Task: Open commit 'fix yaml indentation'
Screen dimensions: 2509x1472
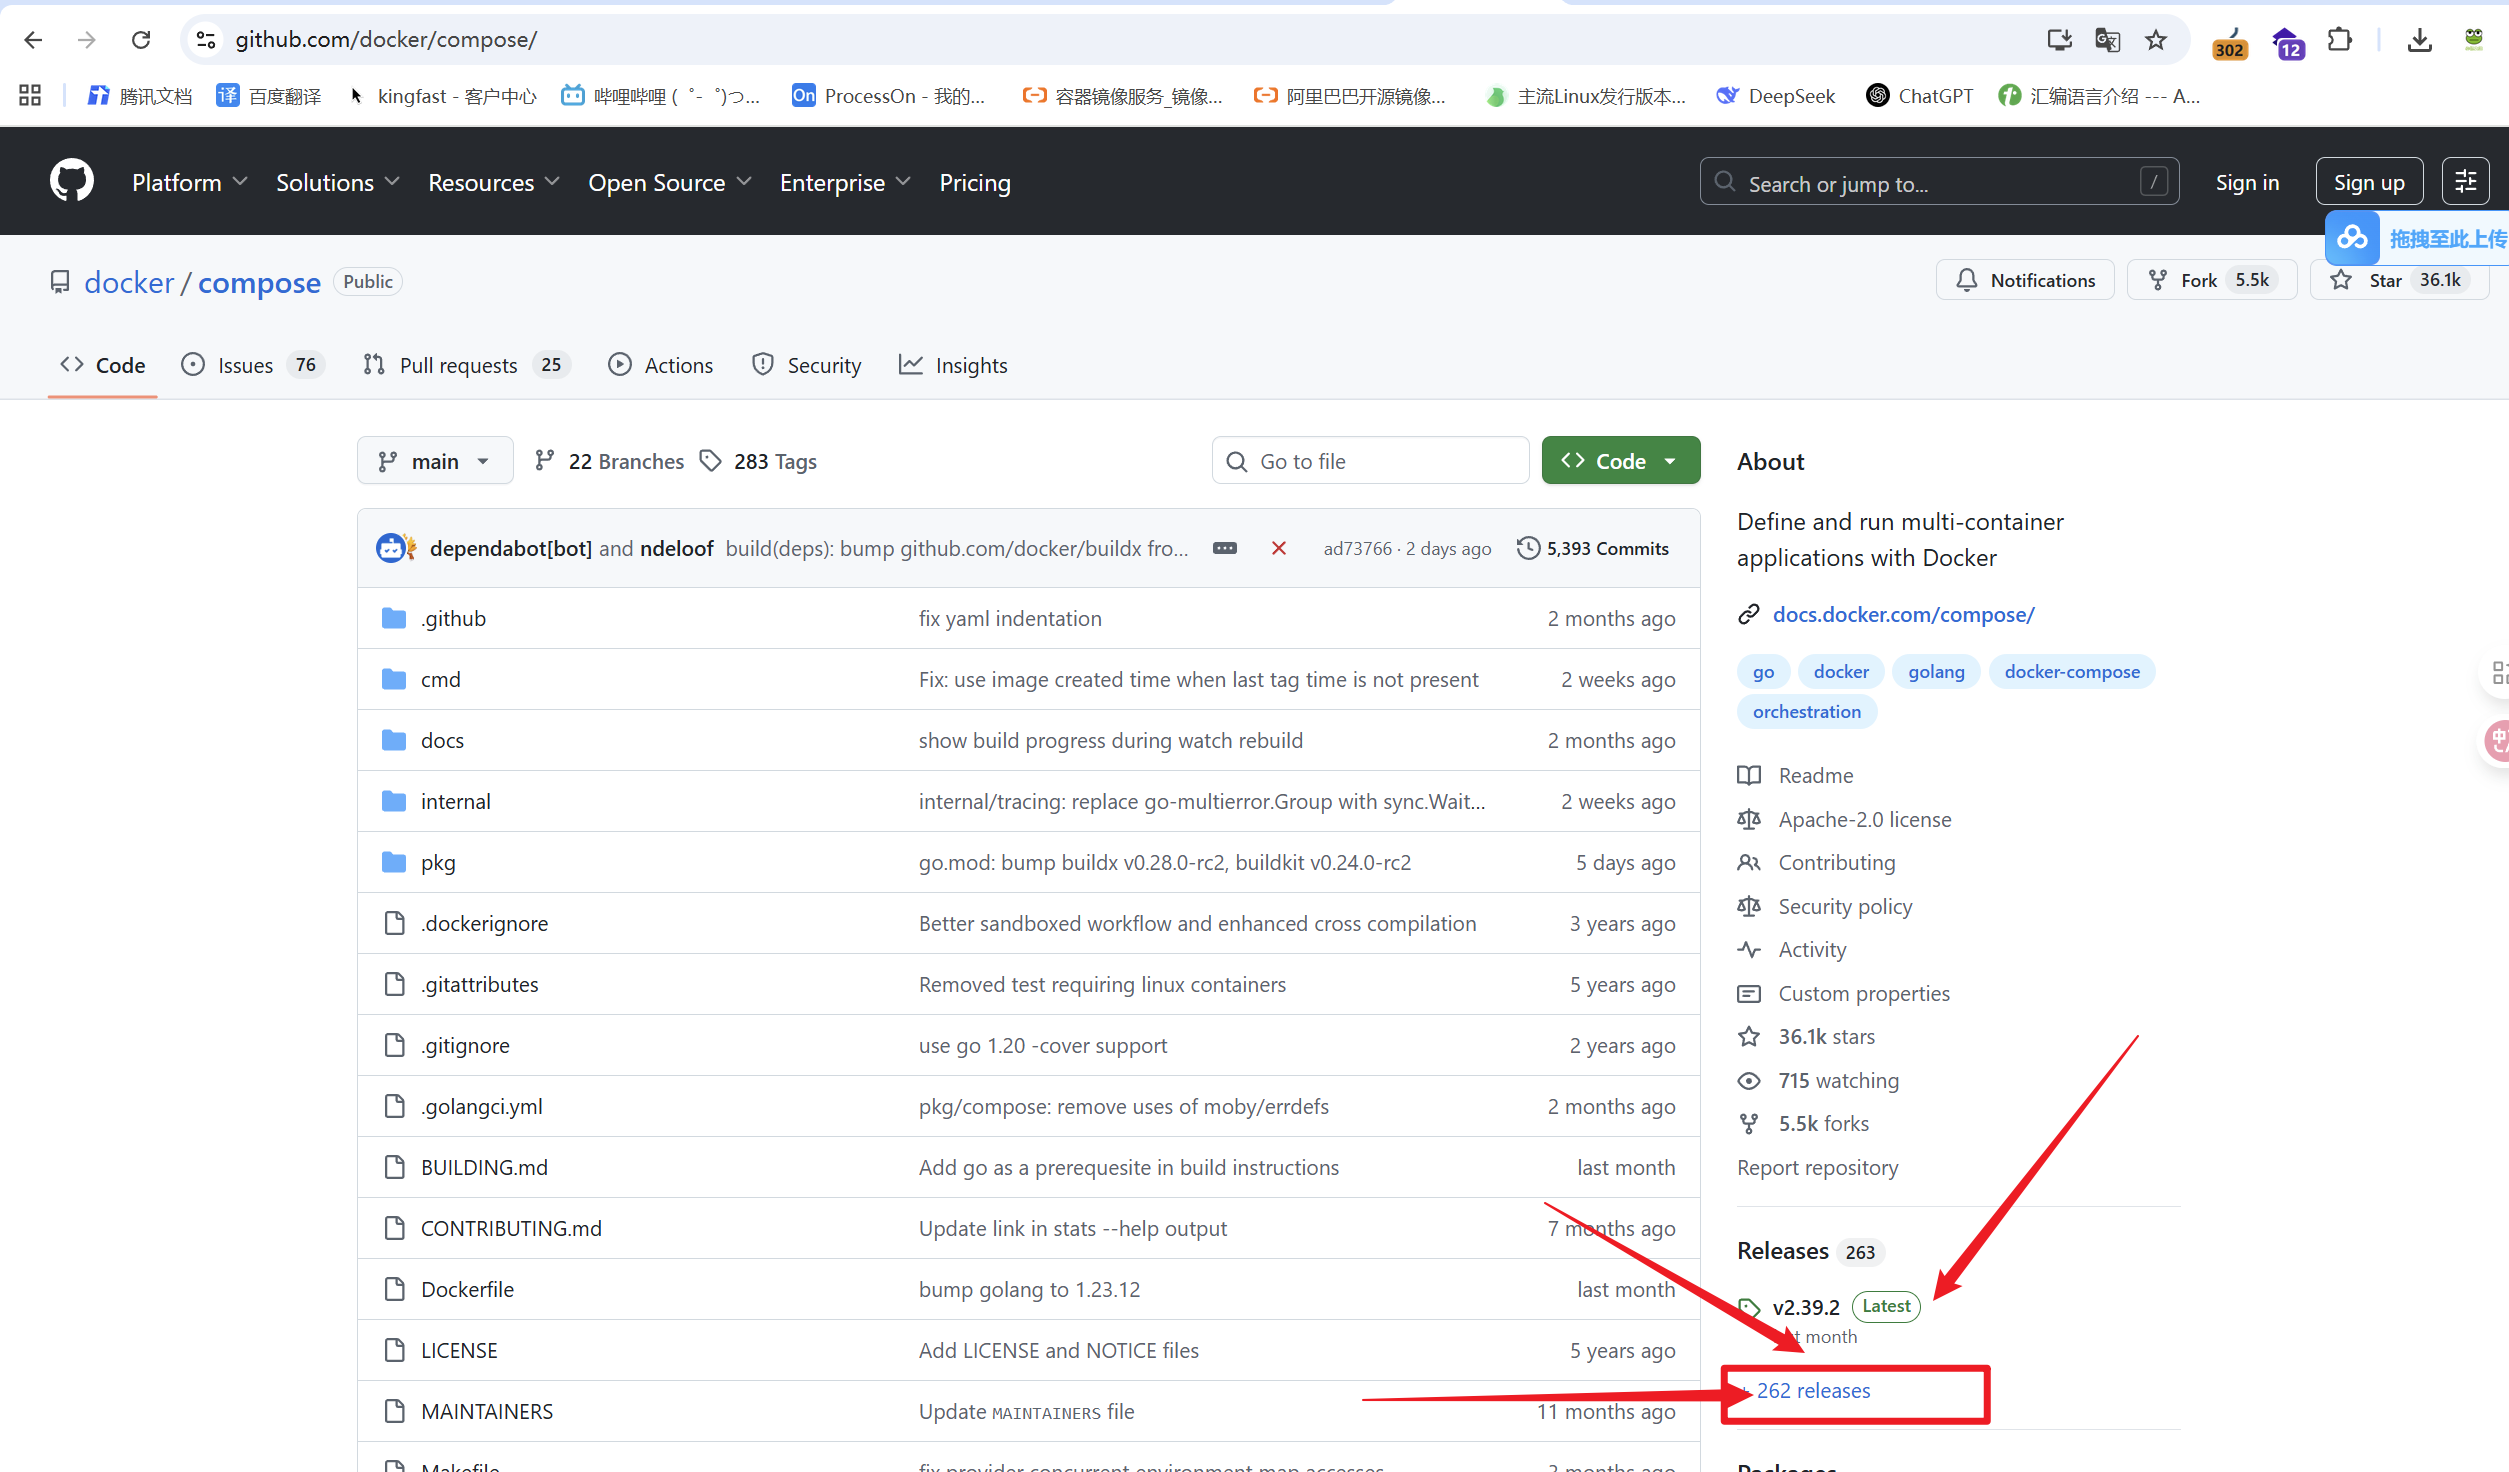Action: (x=1010, y=619)
